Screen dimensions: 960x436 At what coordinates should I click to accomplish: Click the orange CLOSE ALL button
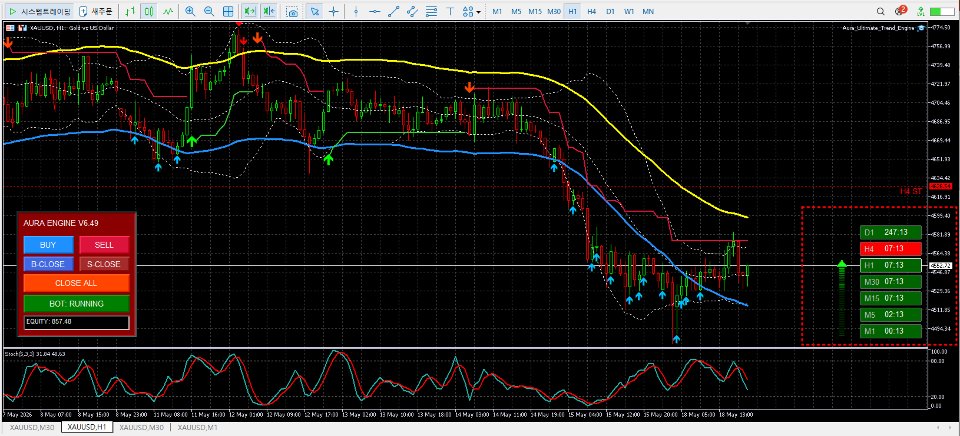pyautogui.click(x=77, y=283)
